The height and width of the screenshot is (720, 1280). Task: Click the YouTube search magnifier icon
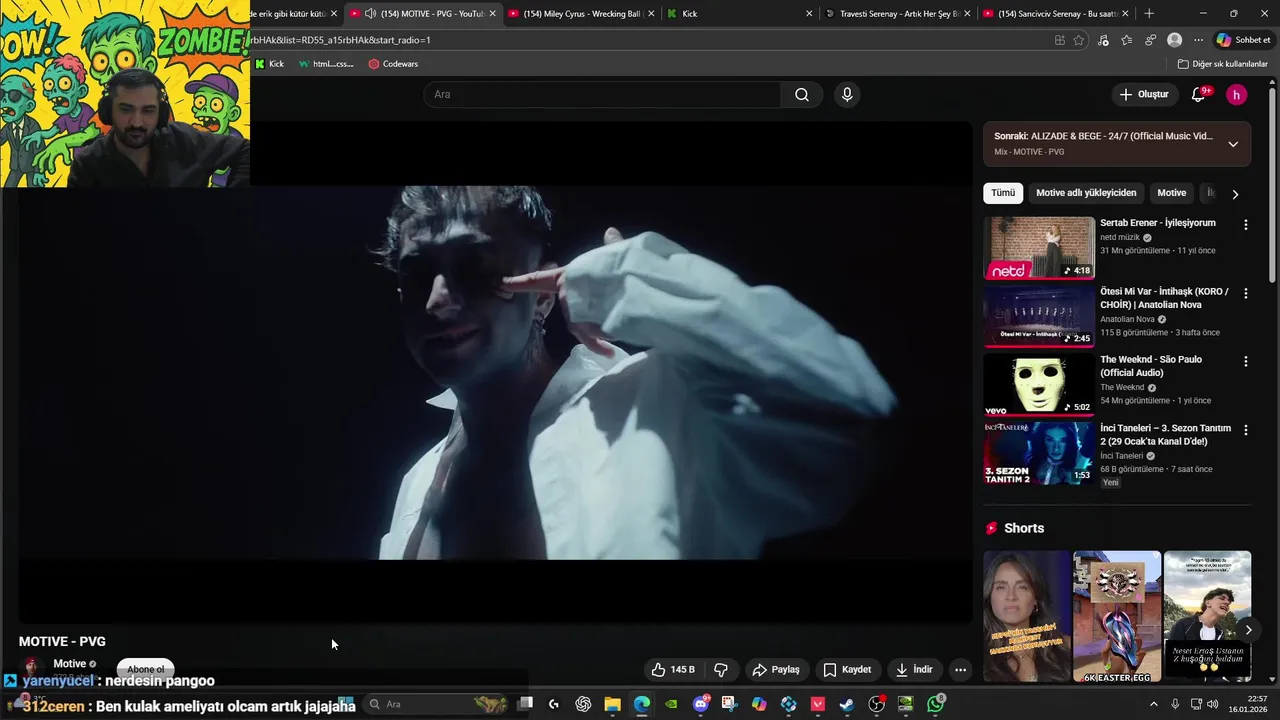[x=802, y=94]
